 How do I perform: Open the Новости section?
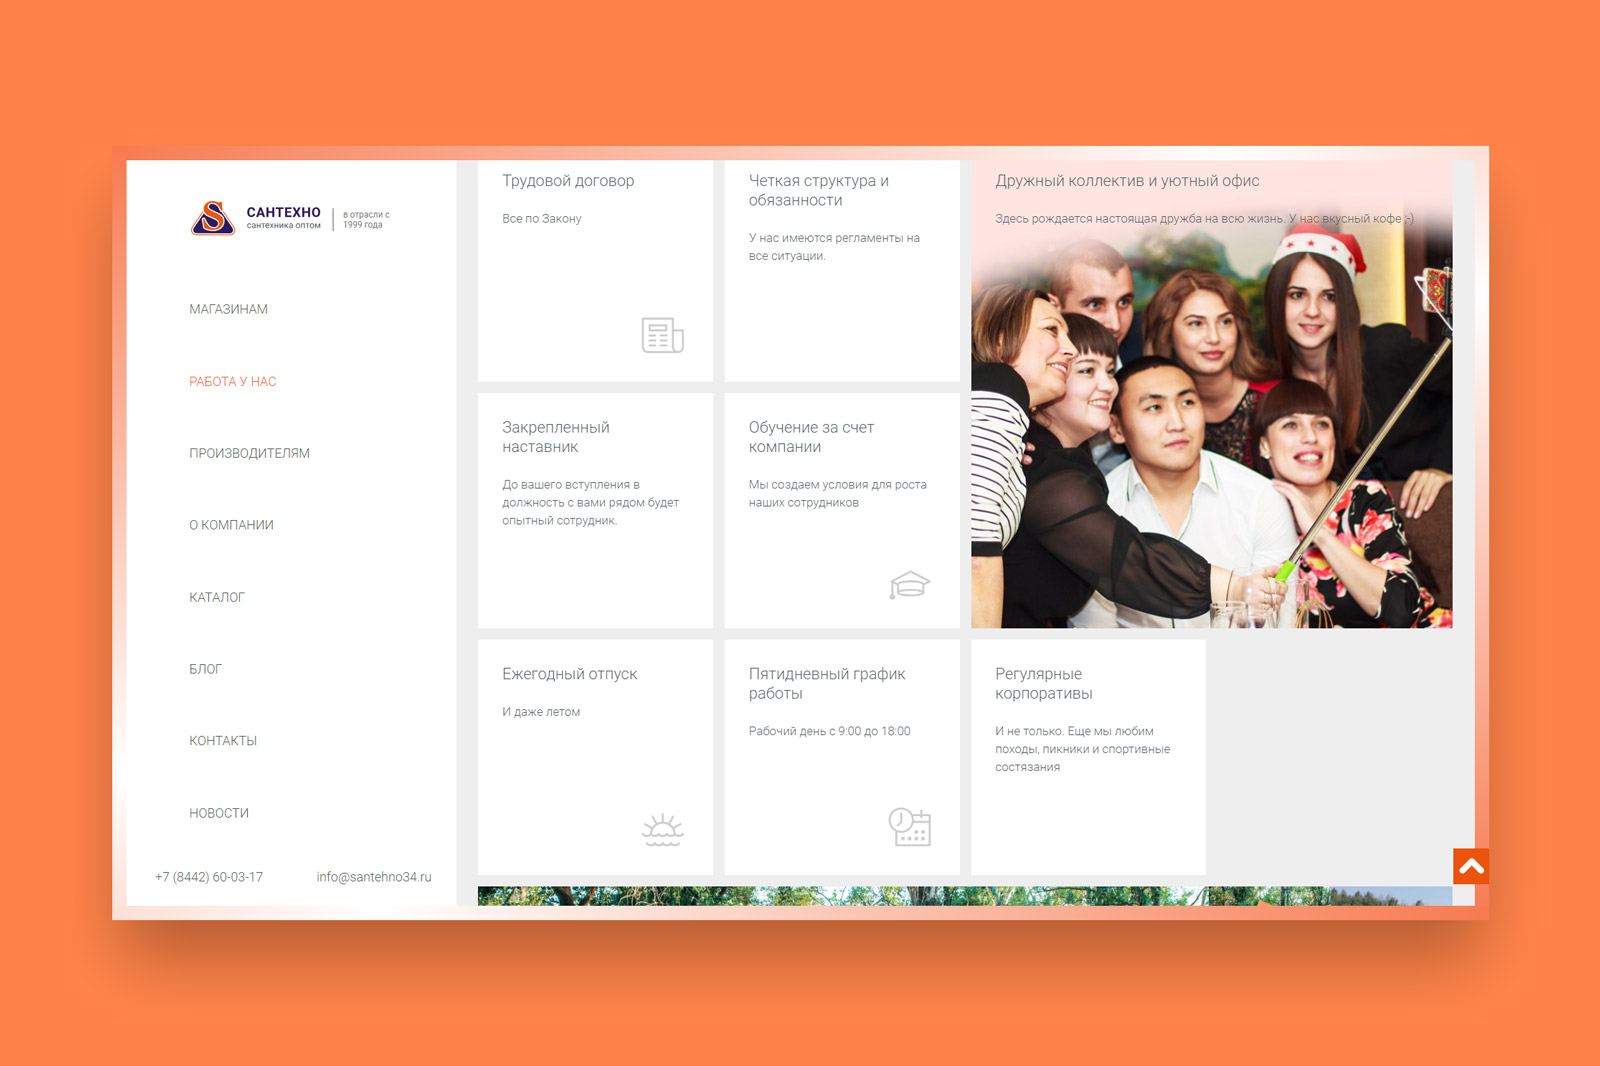(219, 813)
